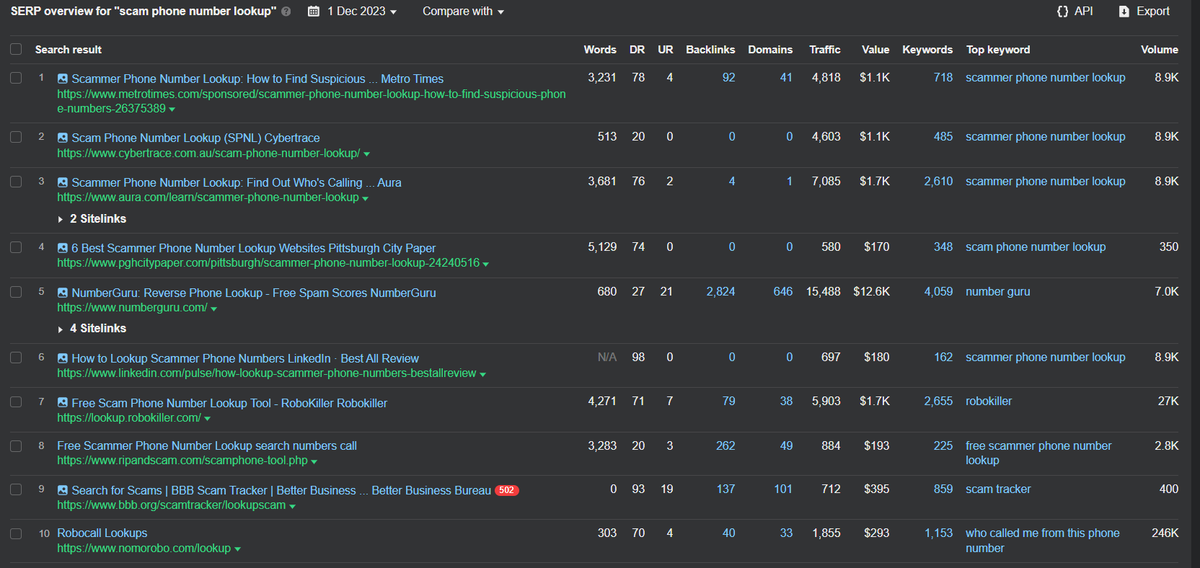Check the box for result 9 BBB
The image size is (1200, 568).
point(16,490)
